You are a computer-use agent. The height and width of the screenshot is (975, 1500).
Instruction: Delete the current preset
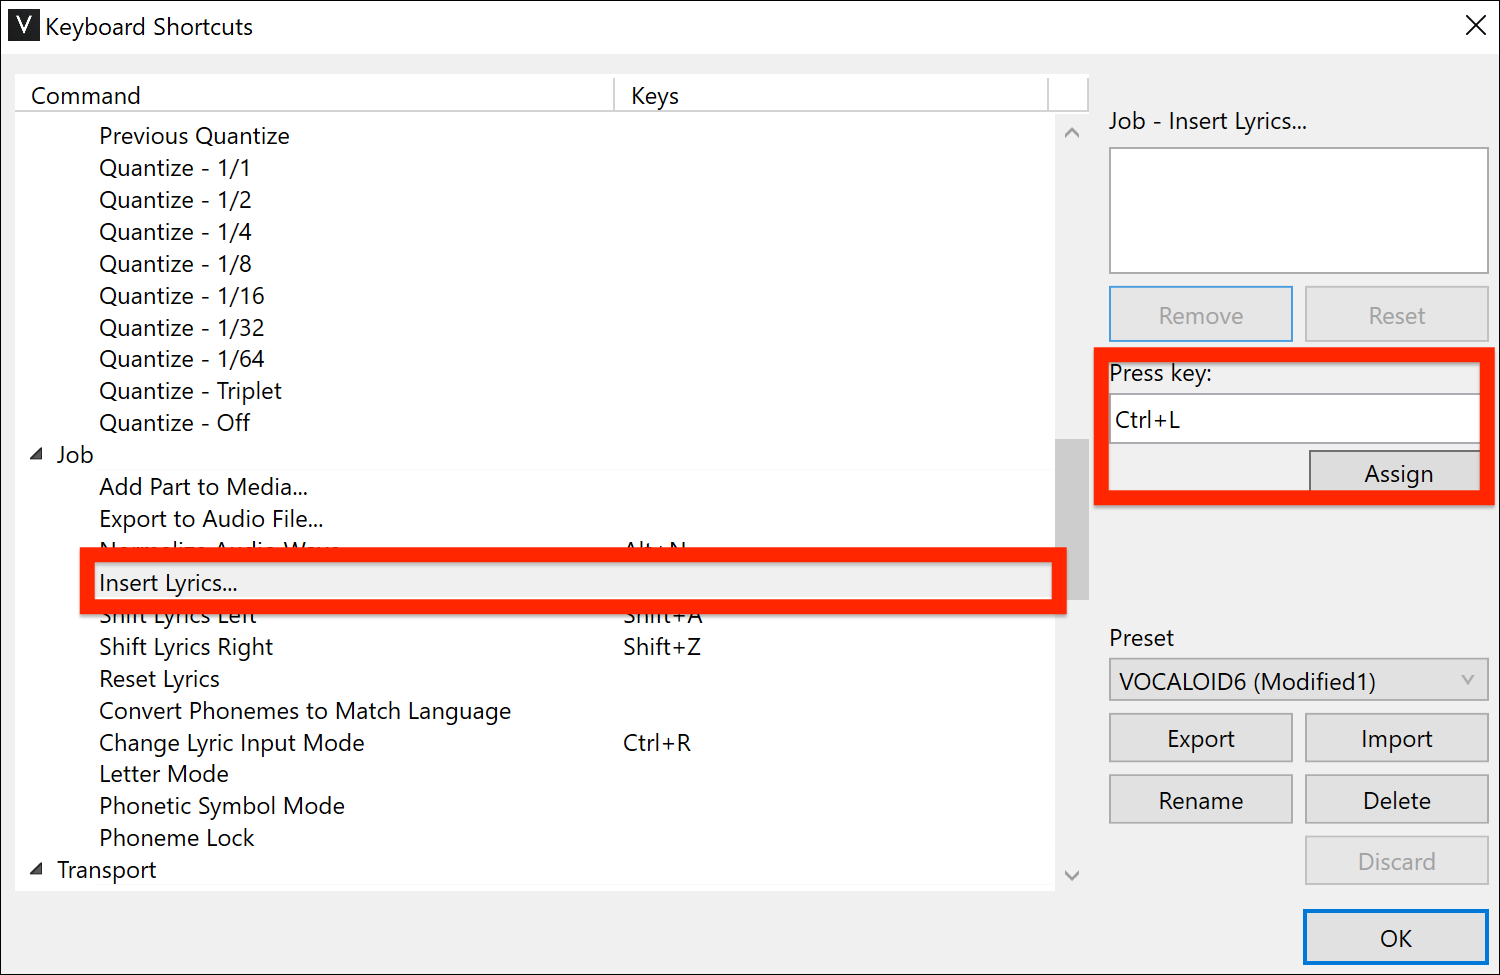1396,799
